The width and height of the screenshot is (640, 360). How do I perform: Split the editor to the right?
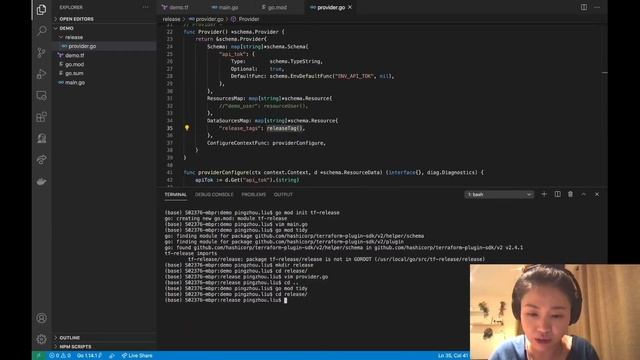click(584, 7)
